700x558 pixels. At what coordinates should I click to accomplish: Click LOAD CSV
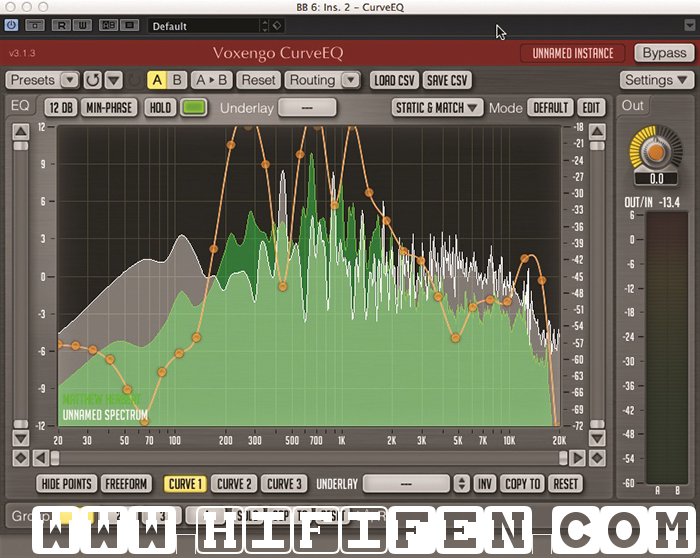(x=394, y=80)
